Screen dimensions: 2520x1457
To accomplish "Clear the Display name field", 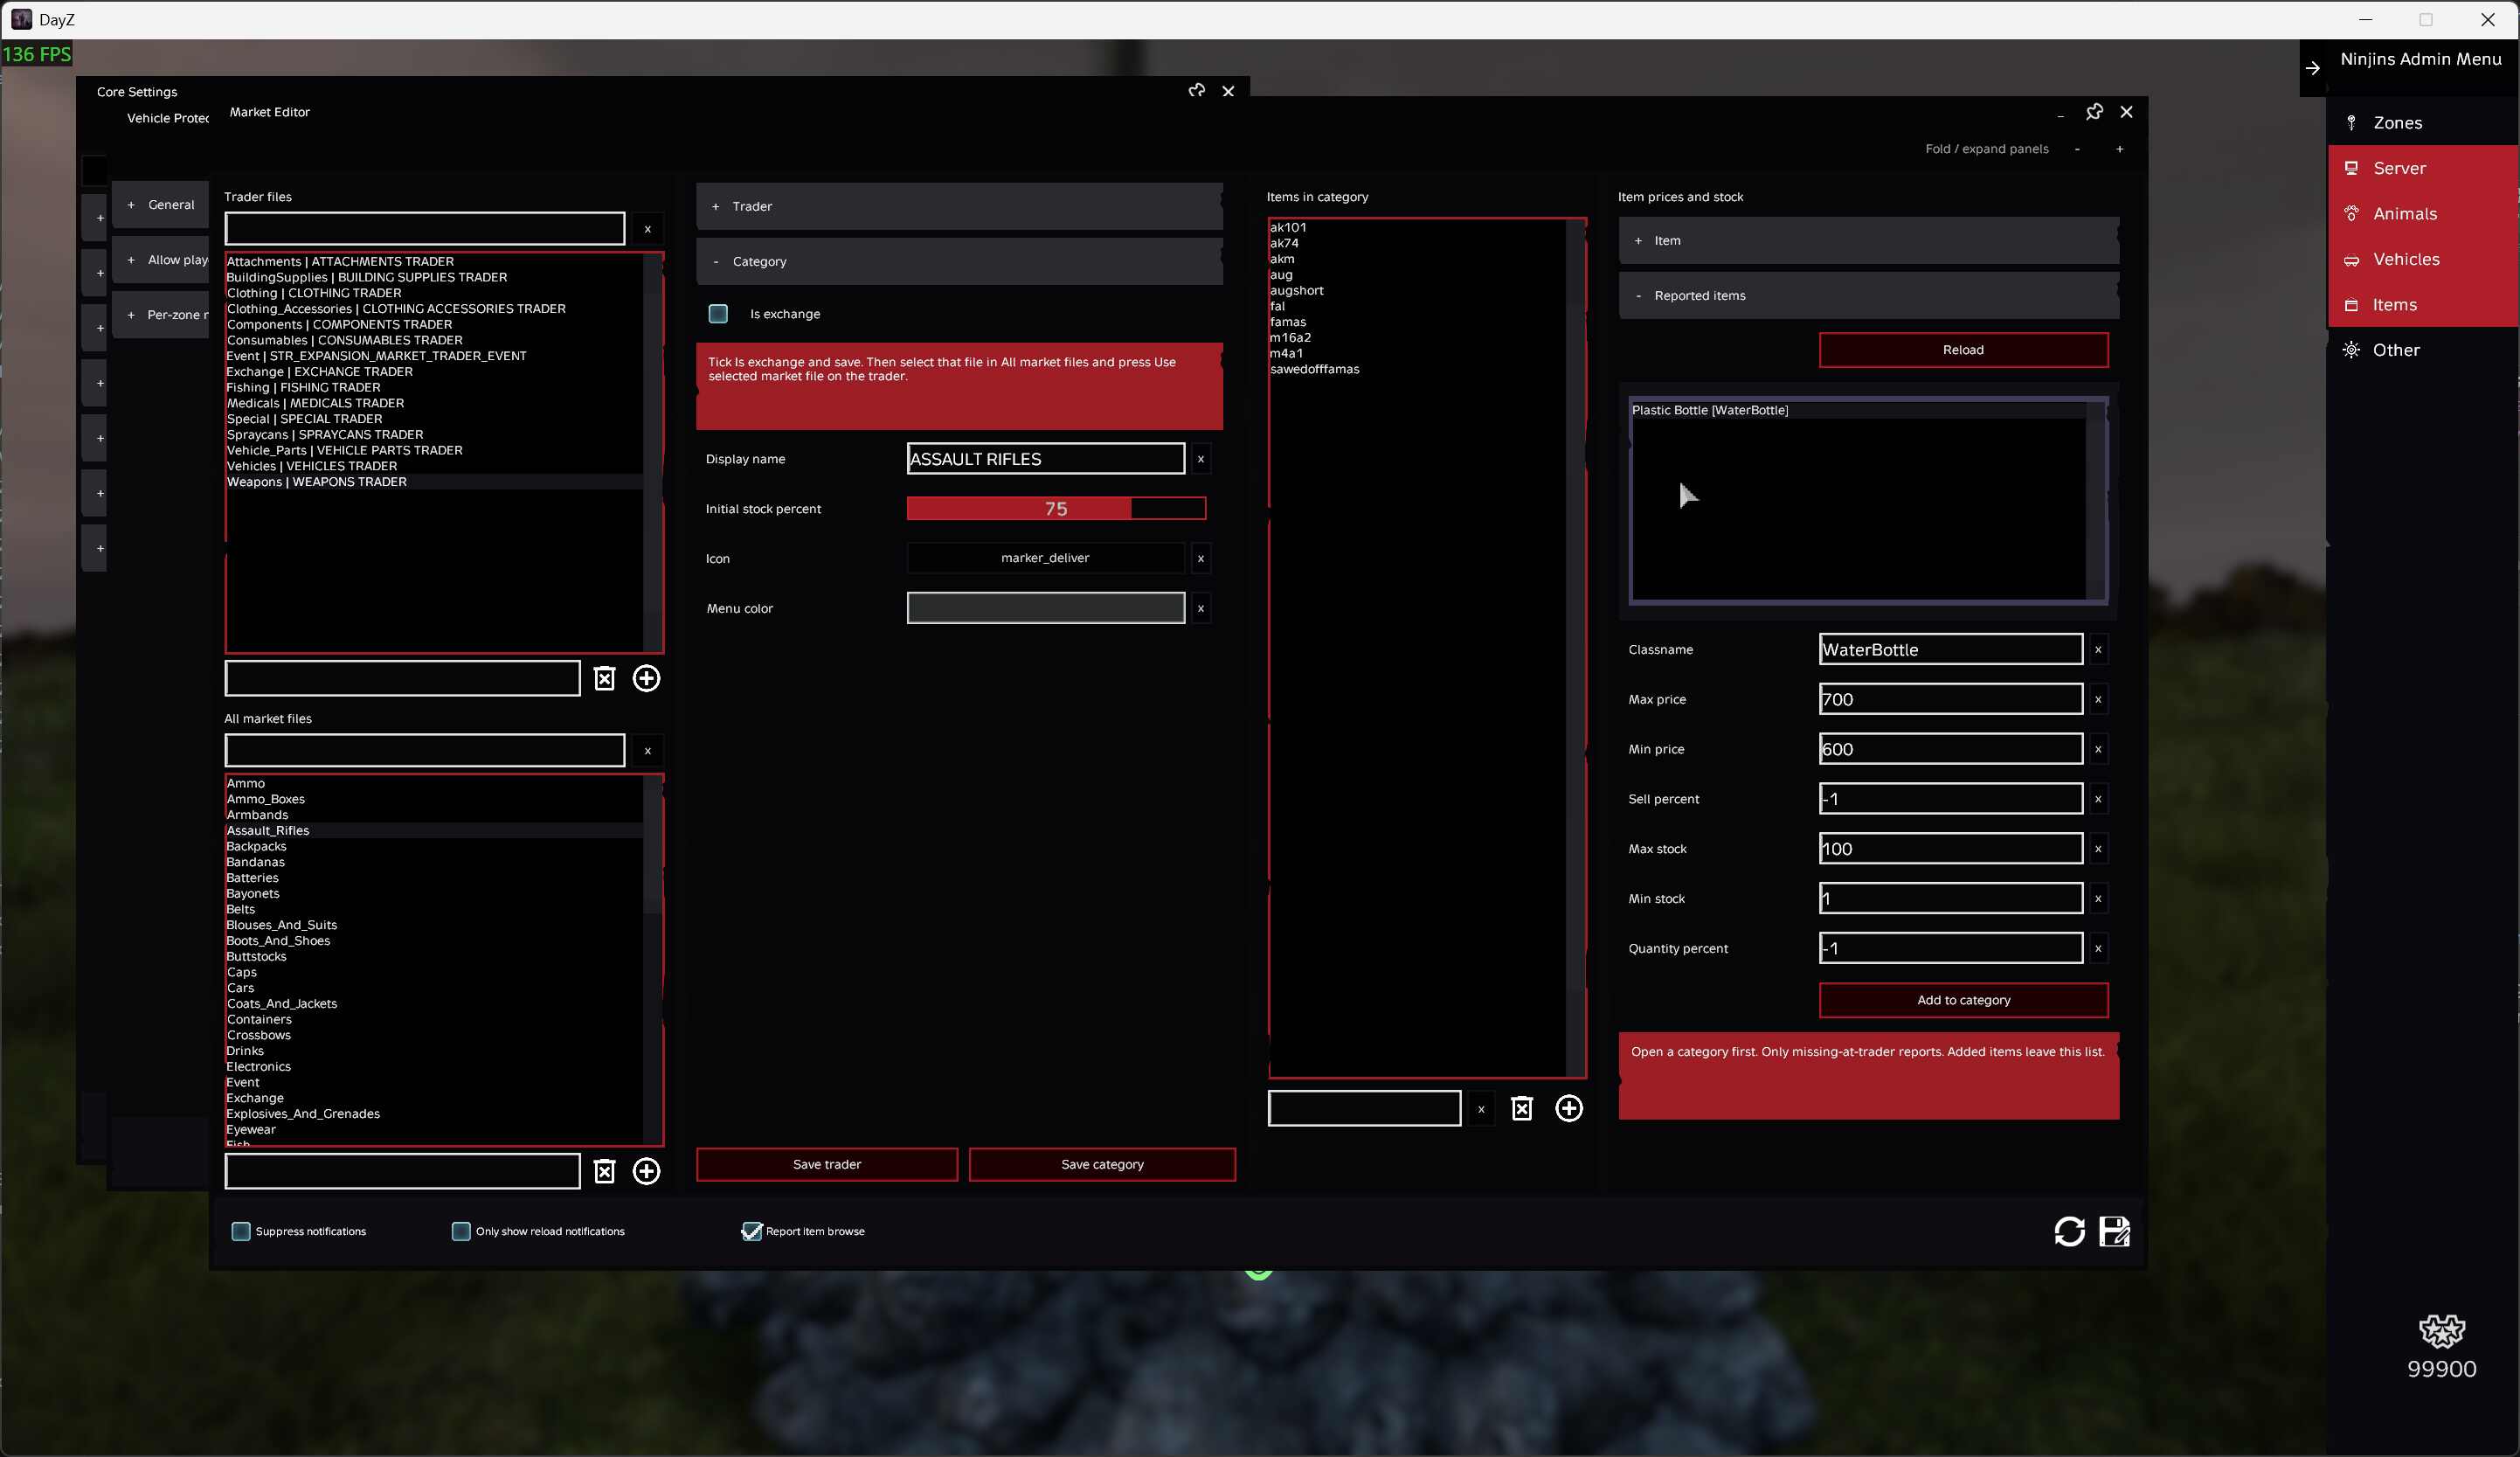I will [x=1200, y=459].
